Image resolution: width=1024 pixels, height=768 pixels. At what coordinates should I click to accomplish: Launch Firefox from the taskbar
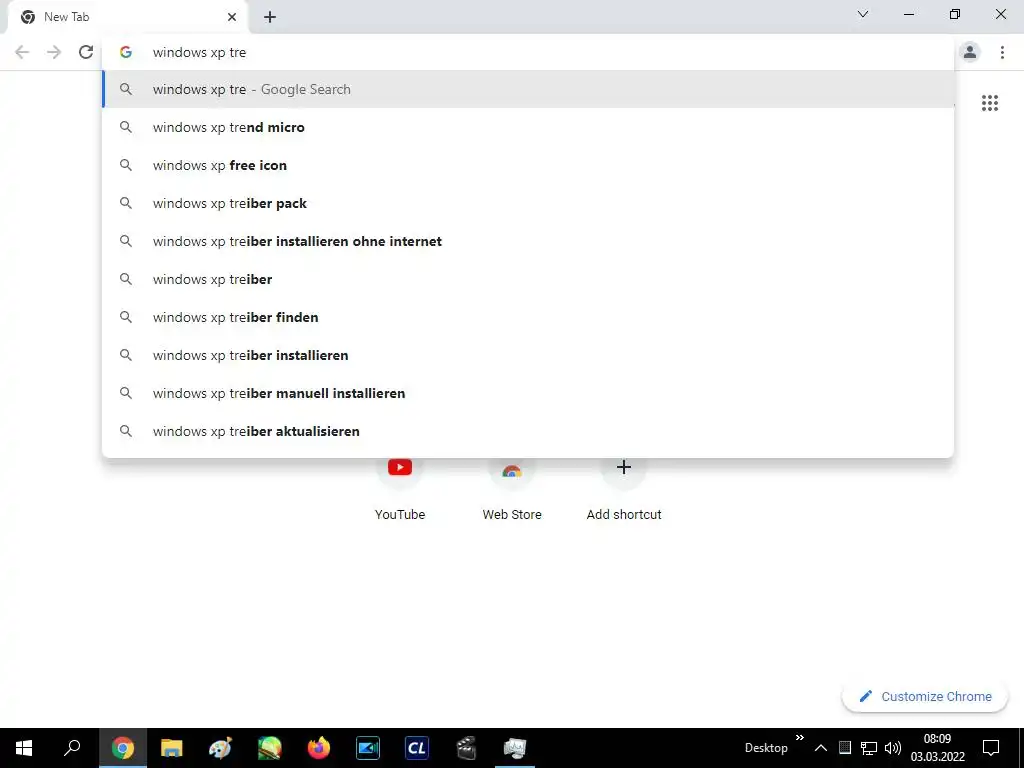[x=319, y=748]
